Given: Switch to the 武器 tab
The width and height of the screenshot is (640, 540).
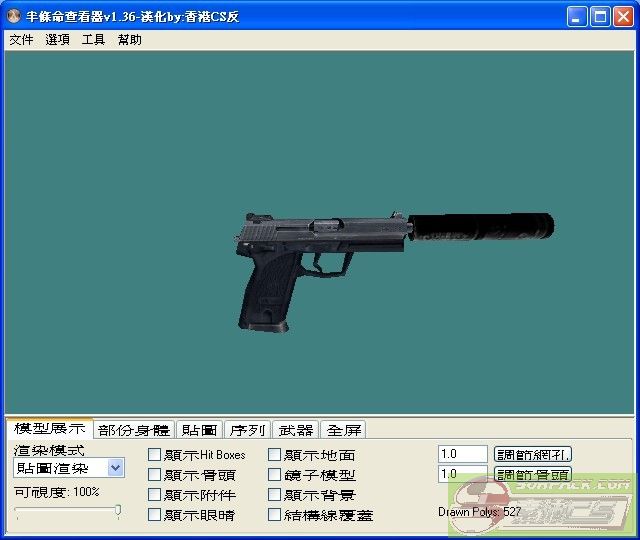Looking at the screenshot, I should coord(295,430).
